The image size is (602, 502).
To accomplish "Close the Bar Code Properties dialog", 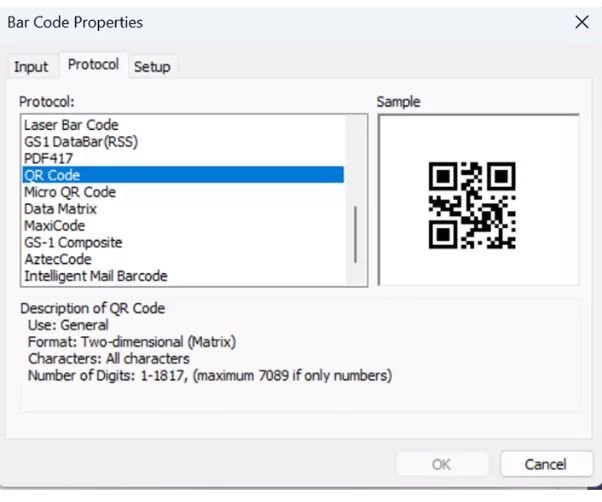I will tap(580, 21).
